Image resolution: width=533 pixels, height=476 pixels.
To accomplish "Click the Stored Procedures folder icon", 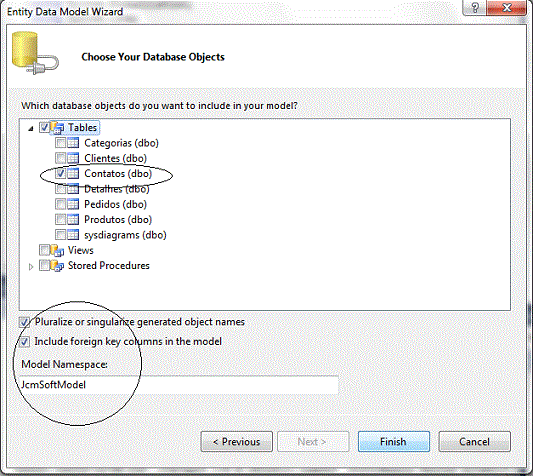I will point(57,266).
